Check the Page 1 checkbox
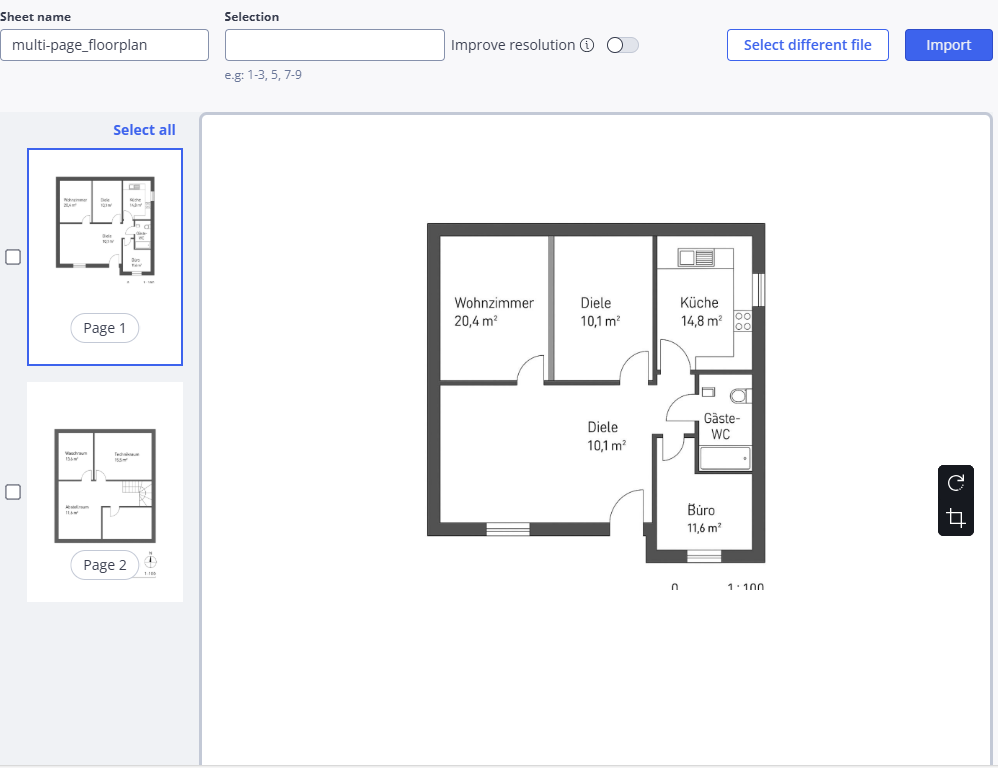The image size is (998, 768). point(13,257)
